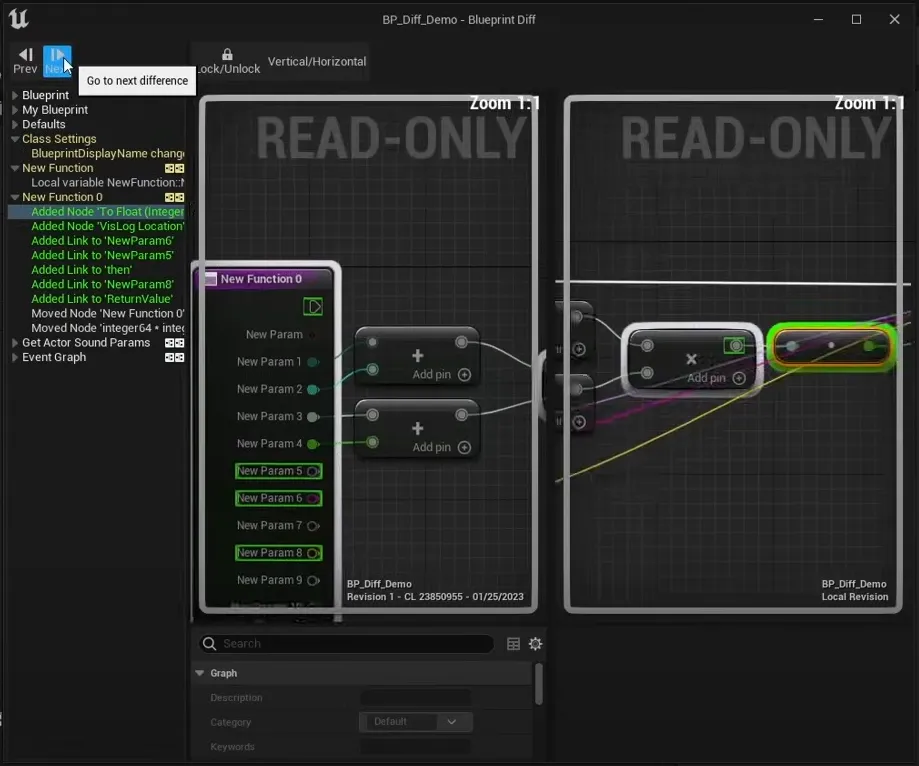Collapse the Class Settings tree item
919x766 pixels.
[15, 139]
